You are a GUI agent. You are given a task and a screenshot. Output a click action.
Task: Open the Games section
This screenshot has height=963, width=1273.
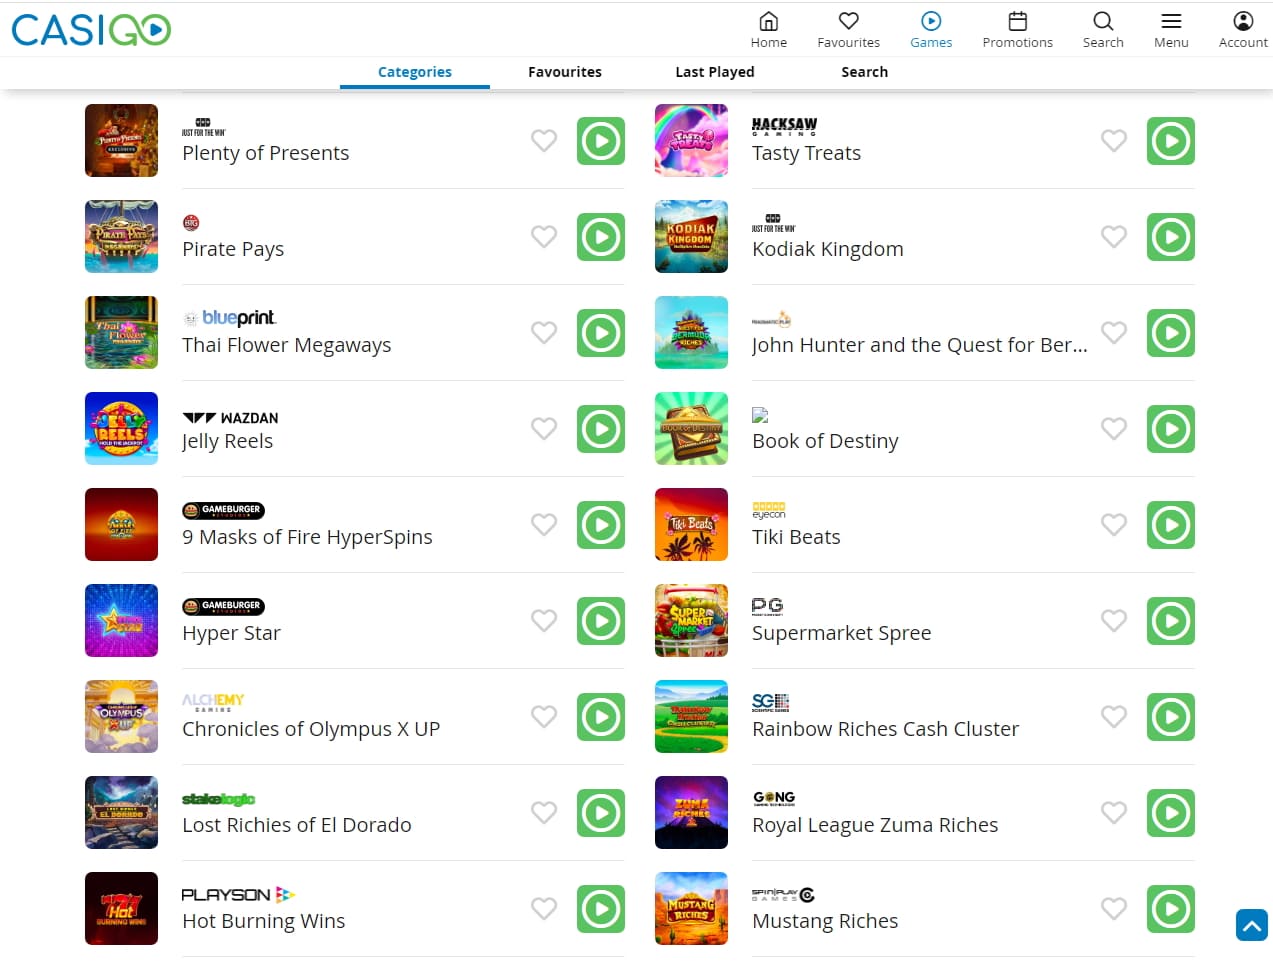(x=931, y=29)
